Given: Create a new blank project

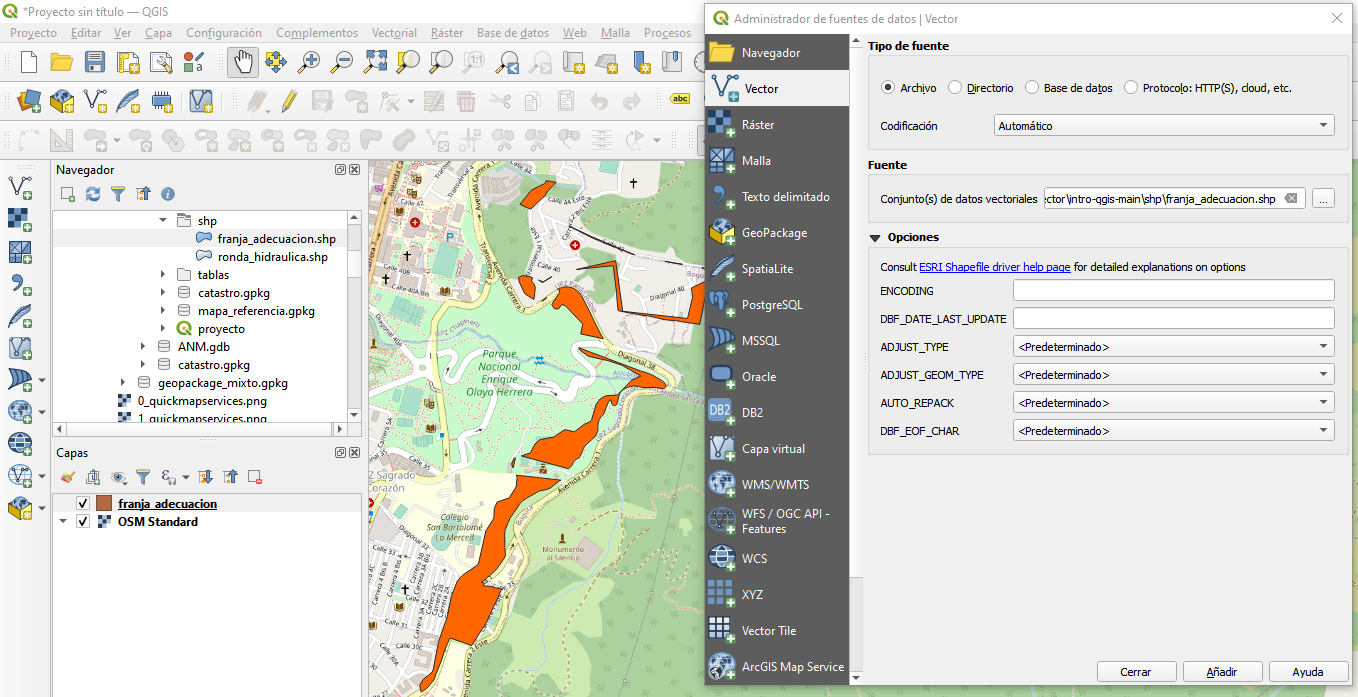Looking at the screenshot, I should tap(29, 62).
